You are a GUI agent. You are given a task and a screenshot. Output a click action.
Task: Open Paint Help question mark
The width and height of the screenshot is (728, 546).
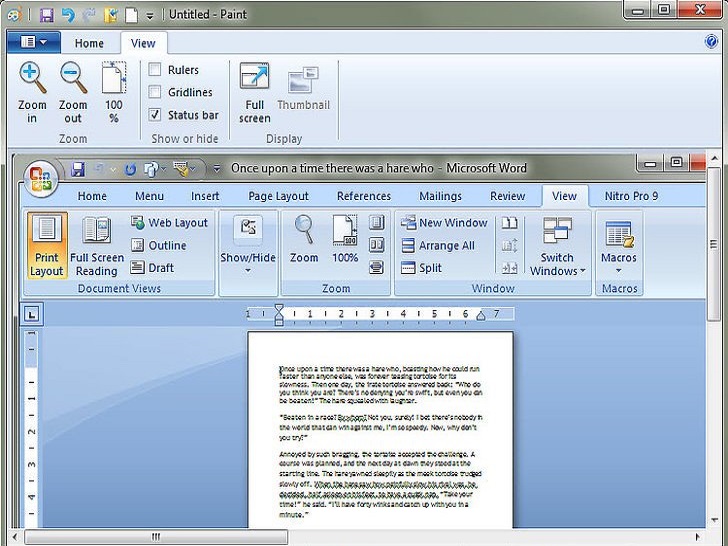click(x=711, y=41)
